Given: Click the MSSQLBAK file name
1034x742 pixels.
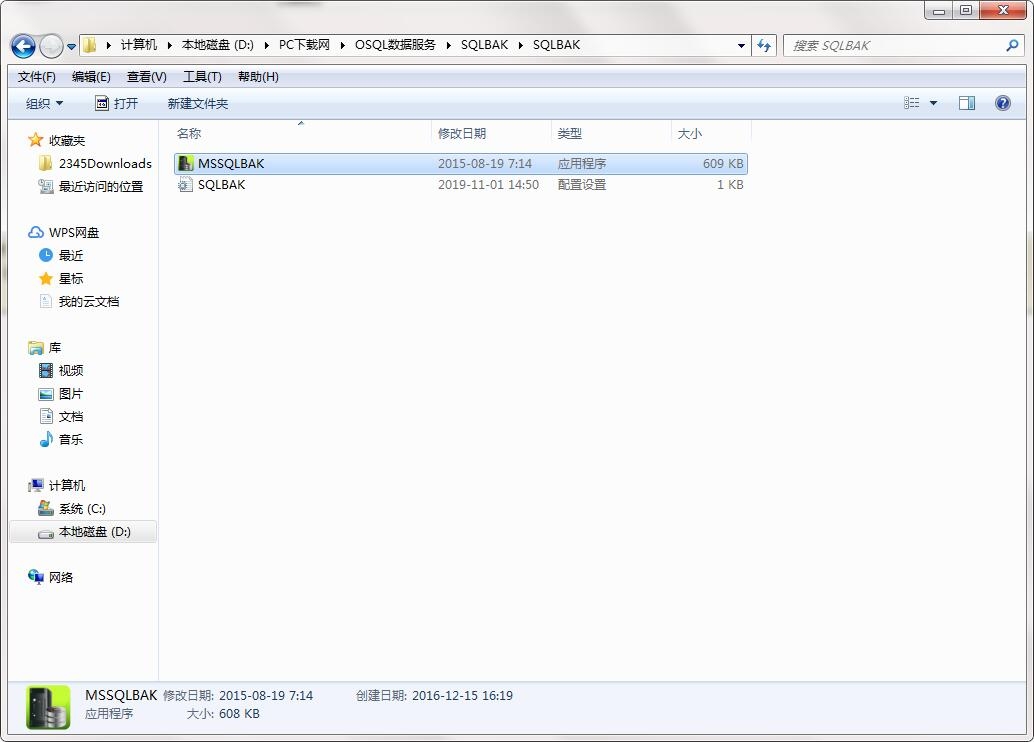Looking at the screenshot, I should pyautogui.click(x=231, y=164).
